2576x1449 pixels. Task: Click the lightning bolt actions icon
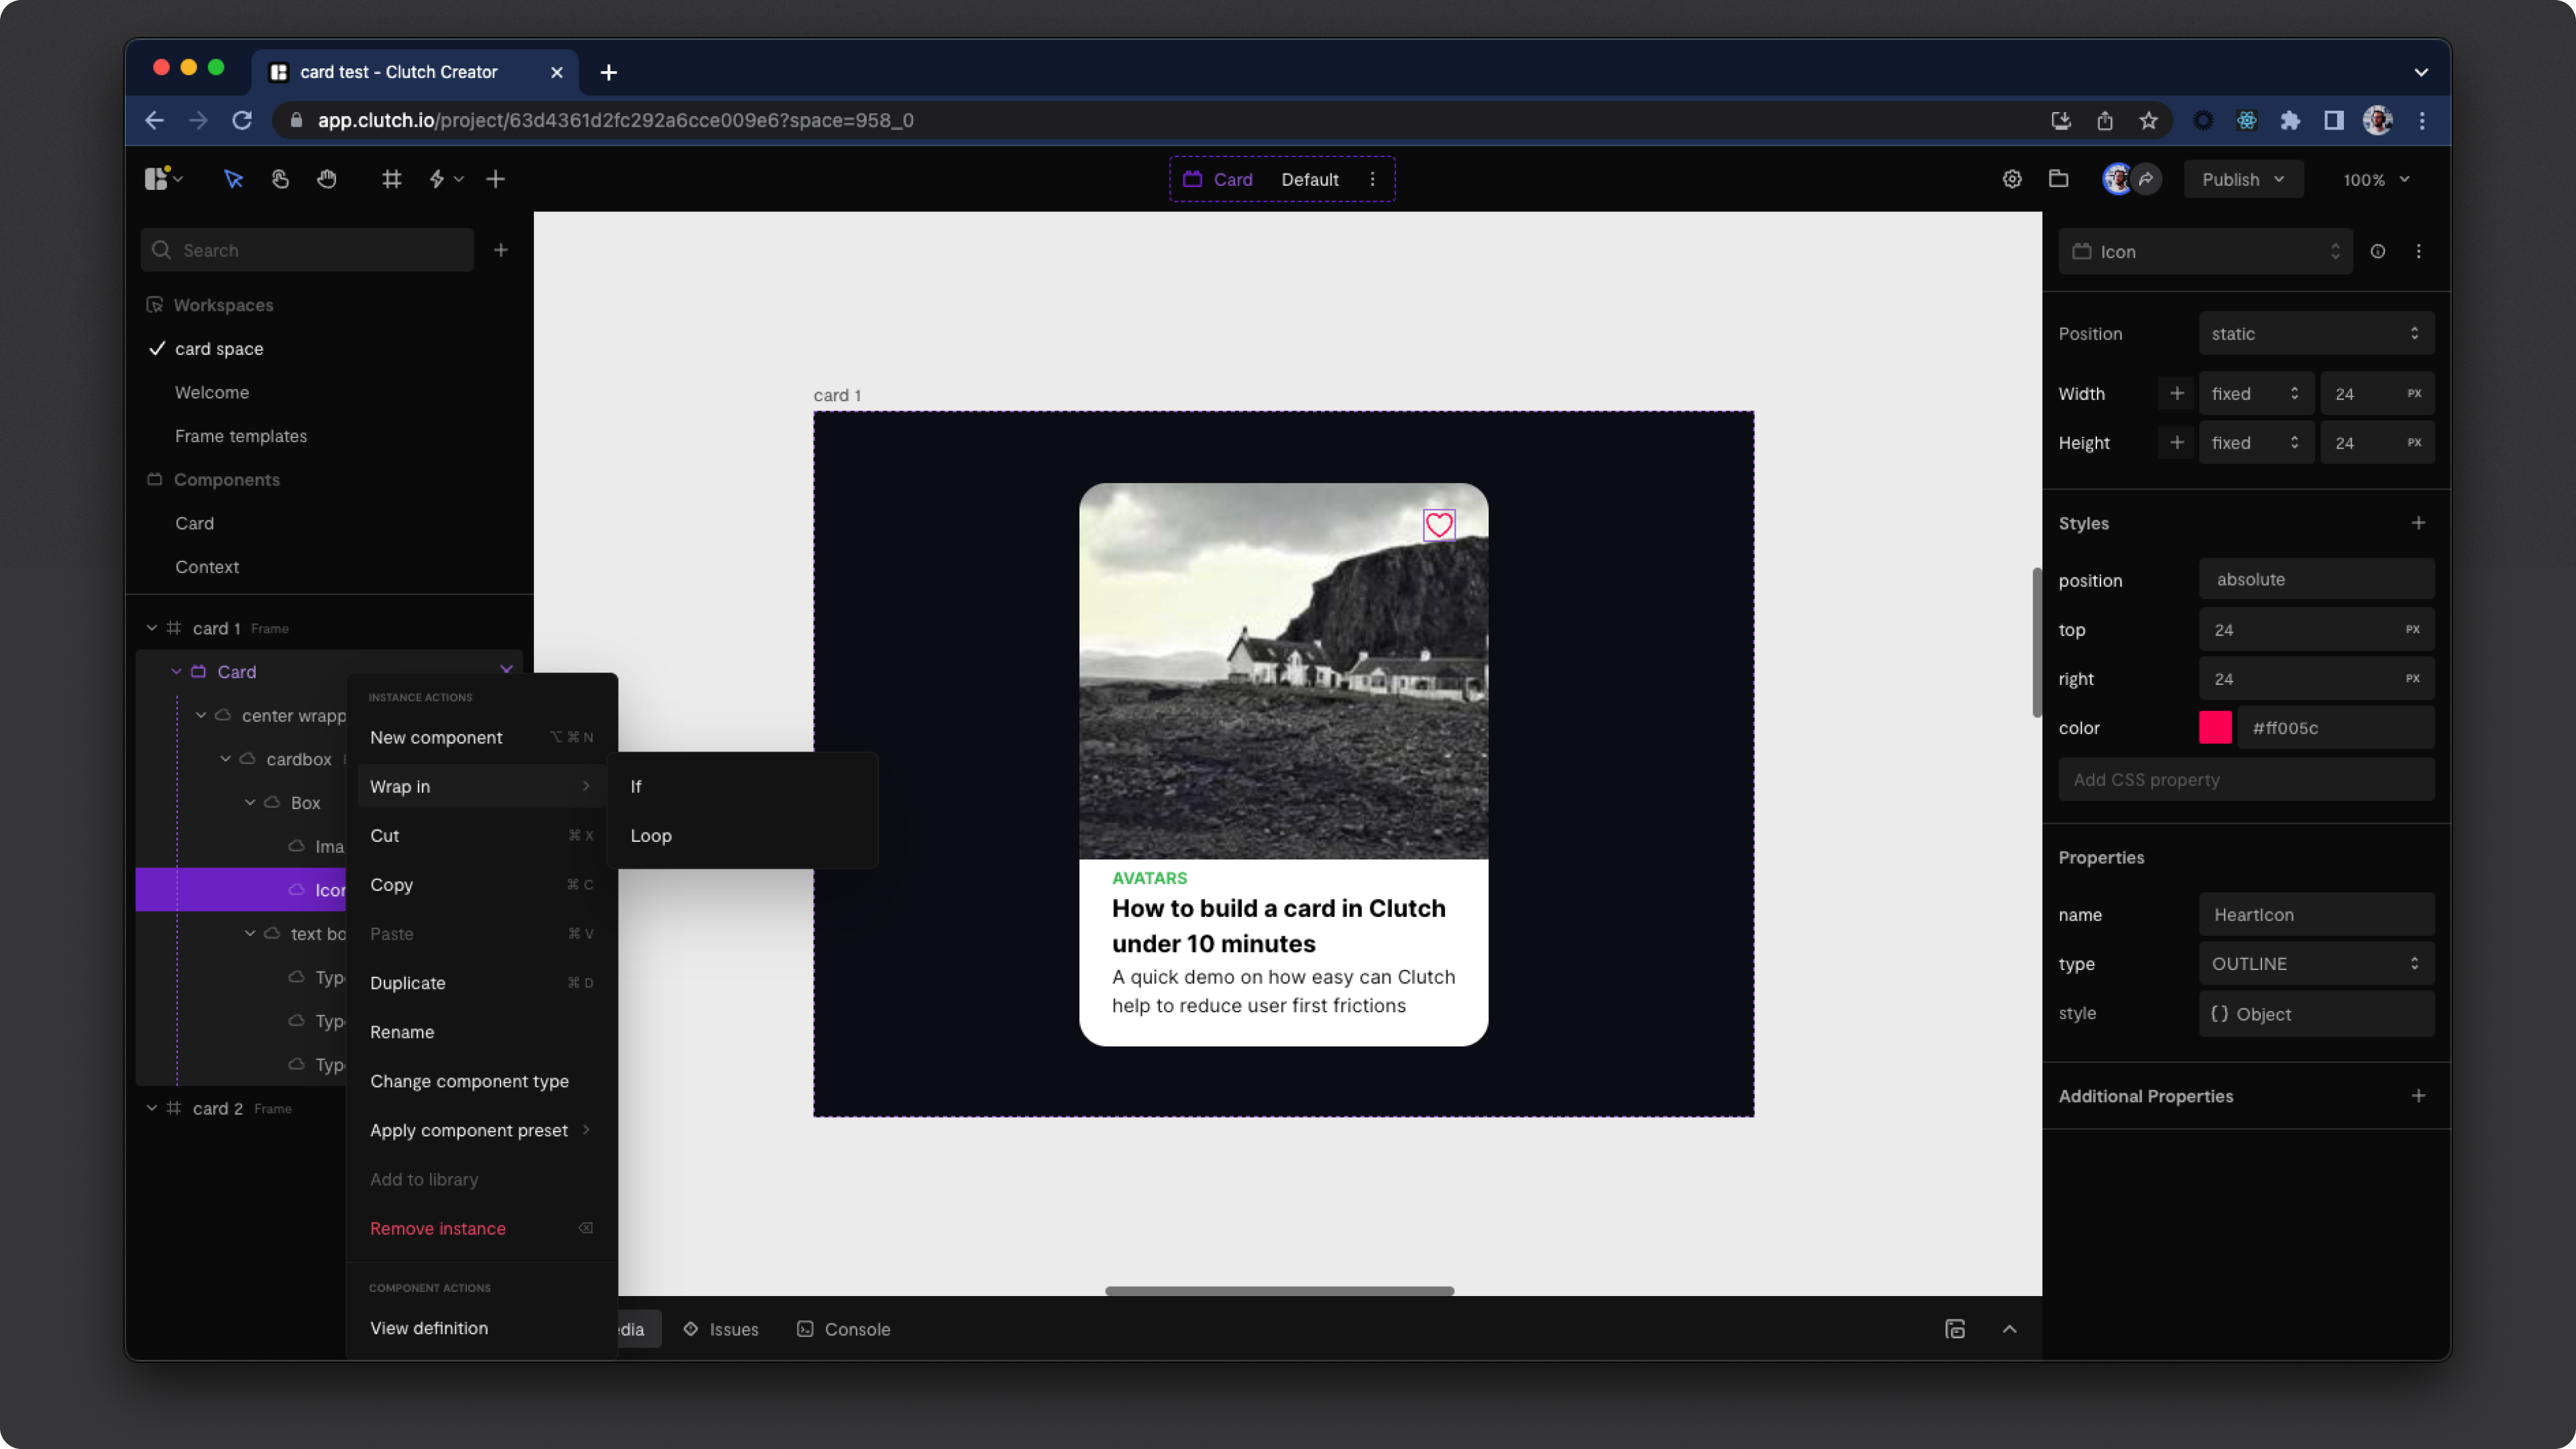coord(437,179)
